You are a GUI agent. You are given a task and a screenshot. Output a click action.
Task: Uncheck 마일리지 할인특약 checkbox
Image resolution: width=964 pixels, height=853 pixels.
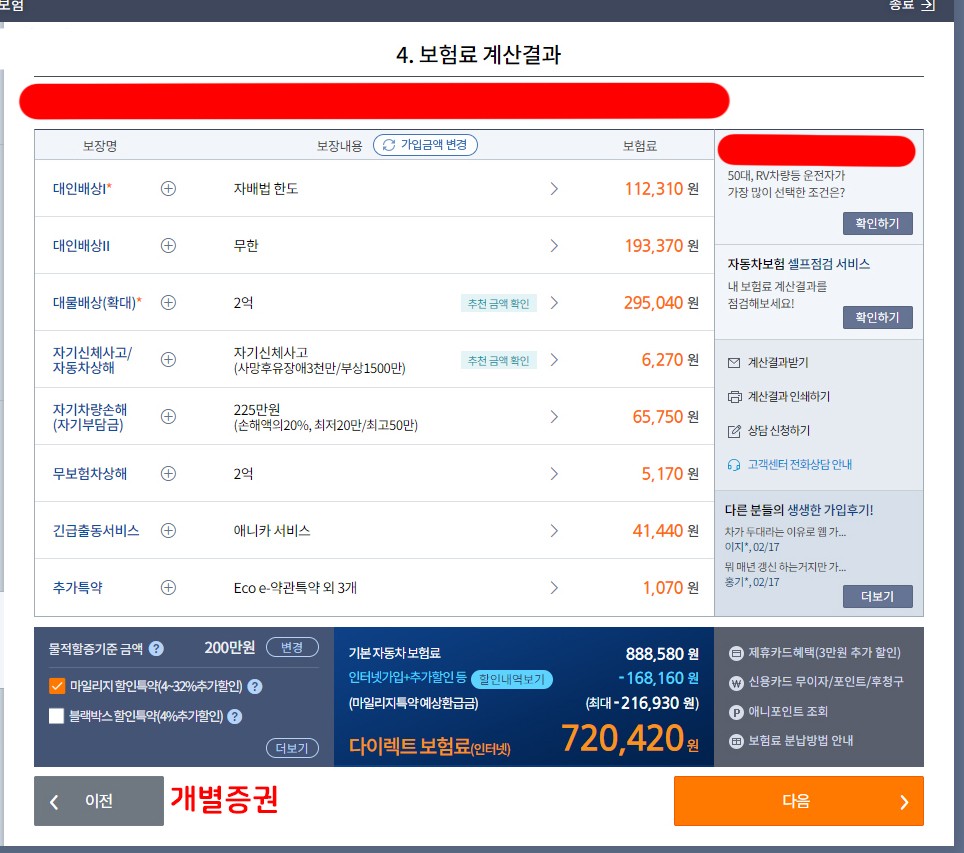(x=57, y=686)
